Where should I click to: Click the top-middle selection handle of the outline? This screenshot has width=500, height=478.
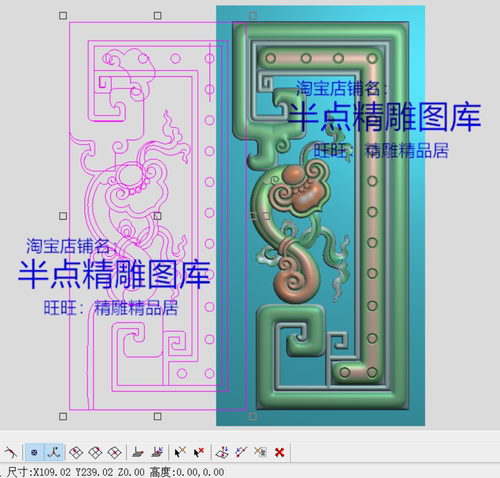point(158,16)
